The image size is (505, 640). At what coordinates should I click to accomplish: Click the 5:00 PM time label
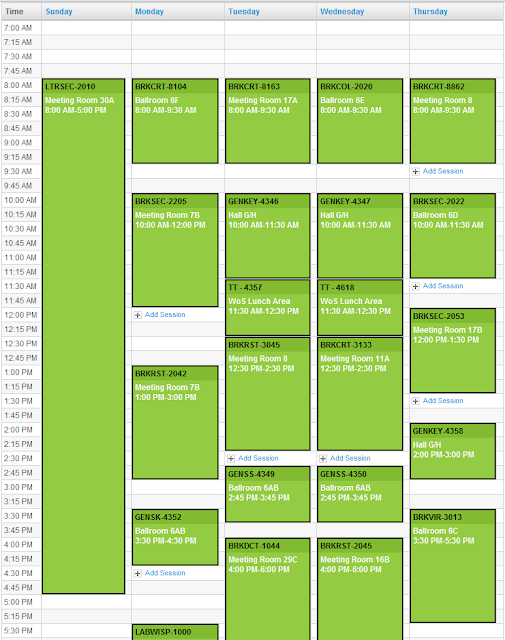click(18, 602)
